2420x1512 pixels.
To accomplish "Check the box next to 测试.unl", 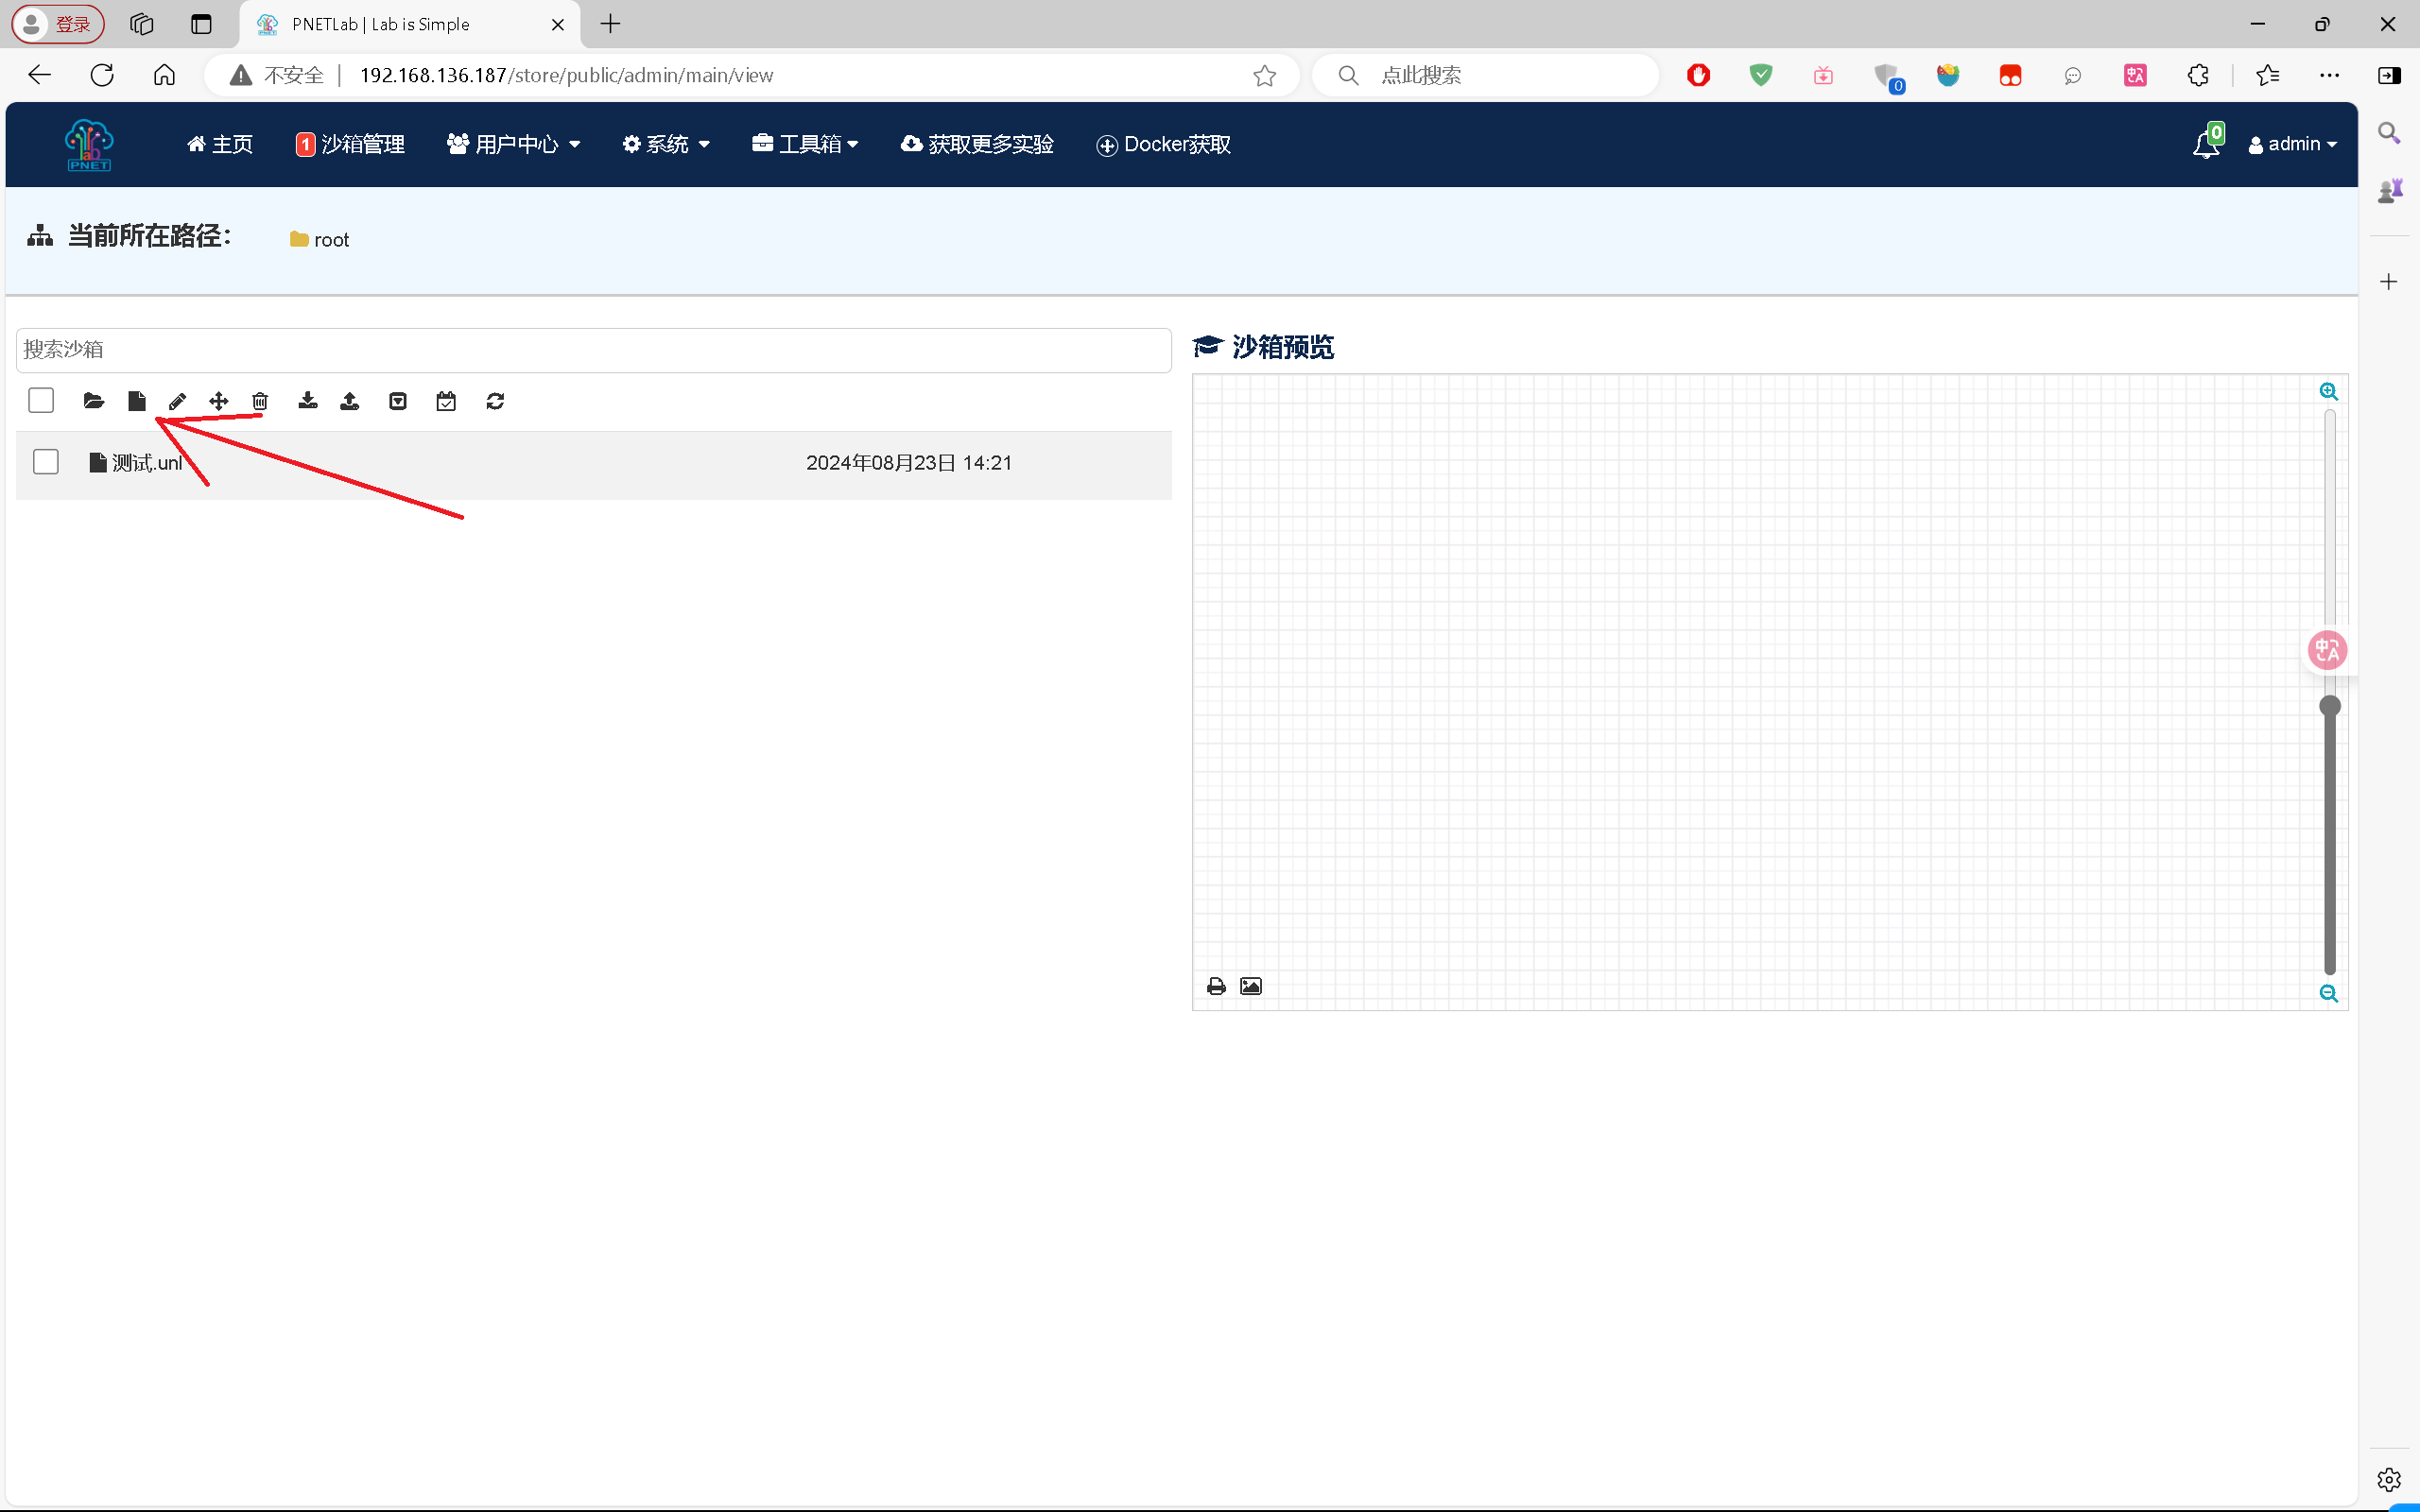I will (x=46, y=462).
